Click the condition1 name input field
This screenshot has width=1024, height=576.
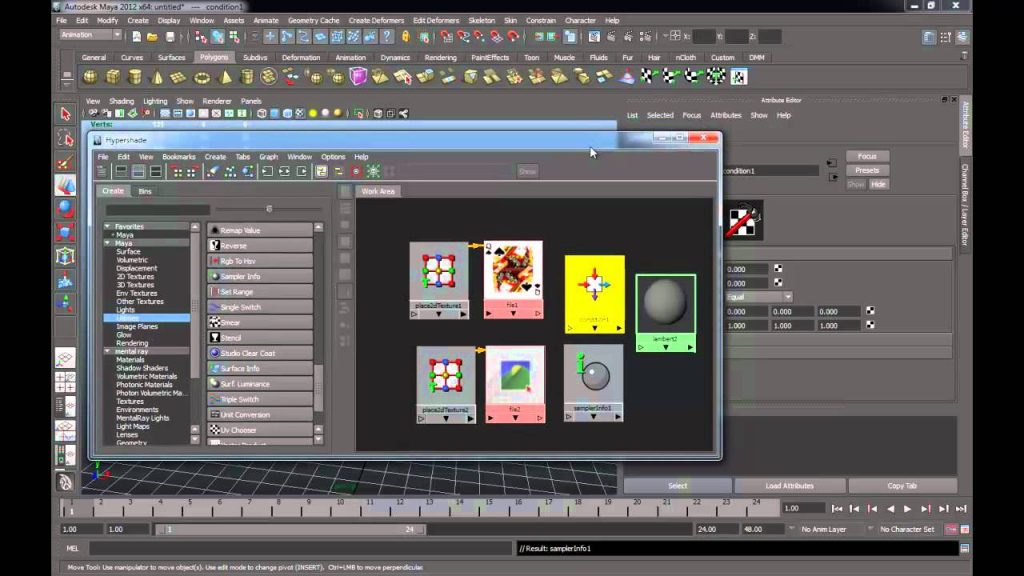click(770, 170)
